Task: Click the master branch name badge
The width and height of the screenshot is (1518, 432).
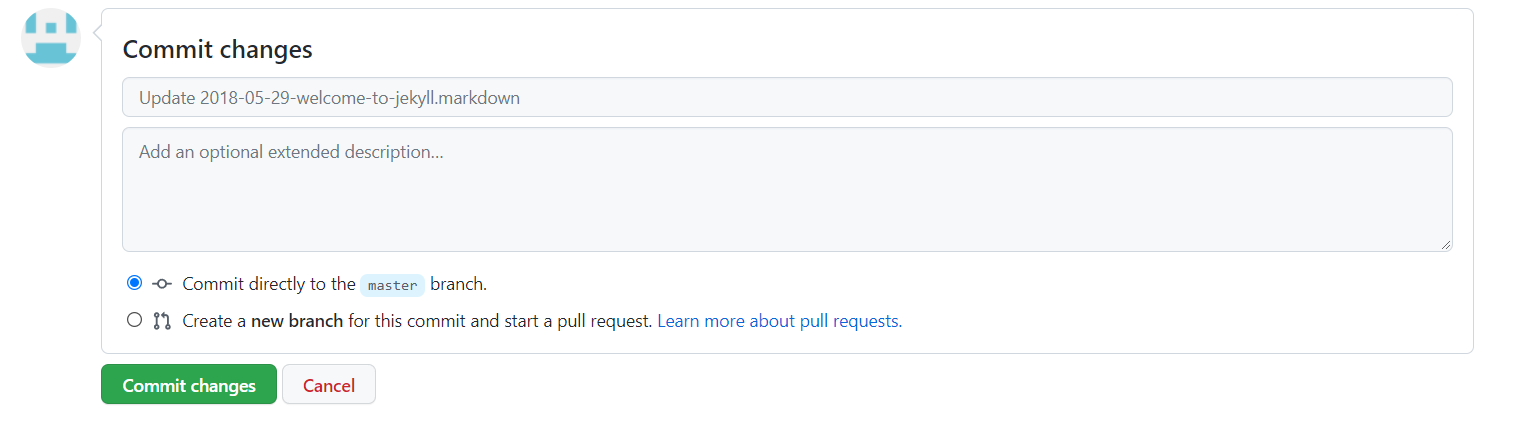Action: [392, 285]
